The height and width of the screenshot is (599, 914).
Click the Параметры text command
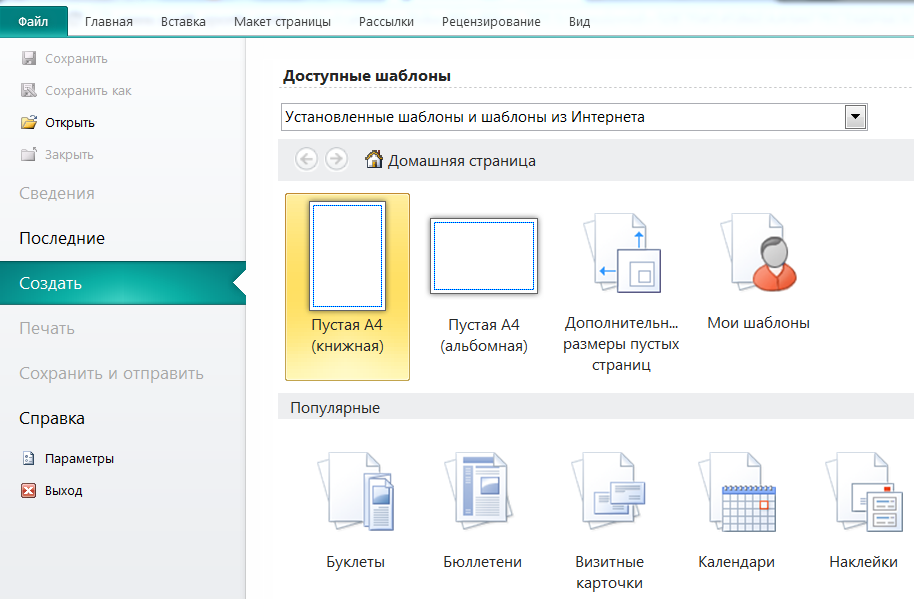[x=79, y=458]
